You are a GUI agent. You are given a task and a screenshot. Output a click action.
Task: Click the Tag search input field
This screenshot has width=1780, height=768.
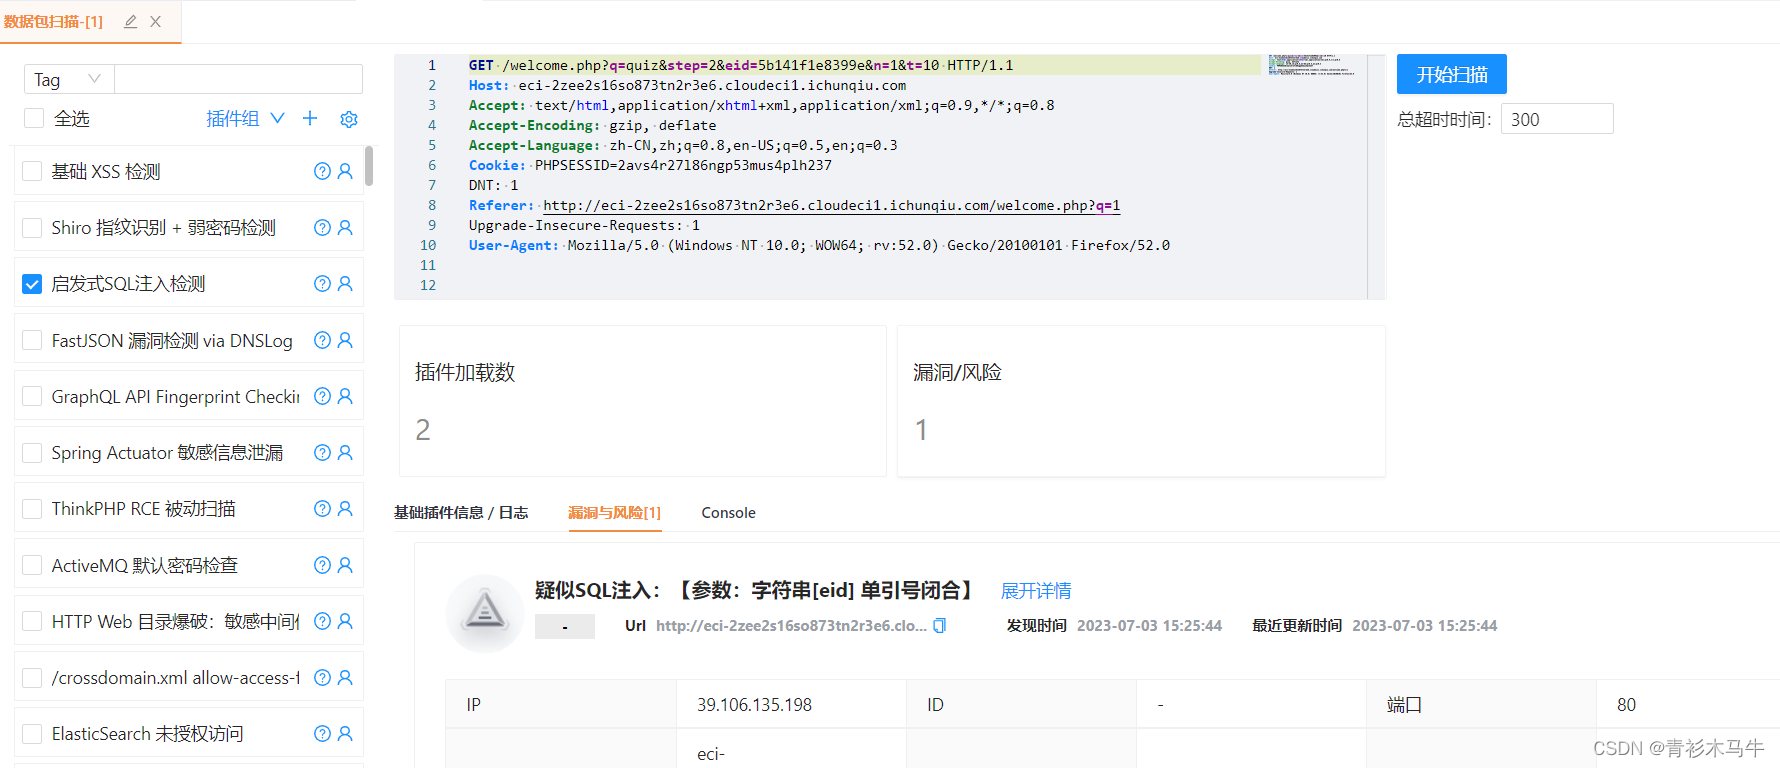point(239,79)
